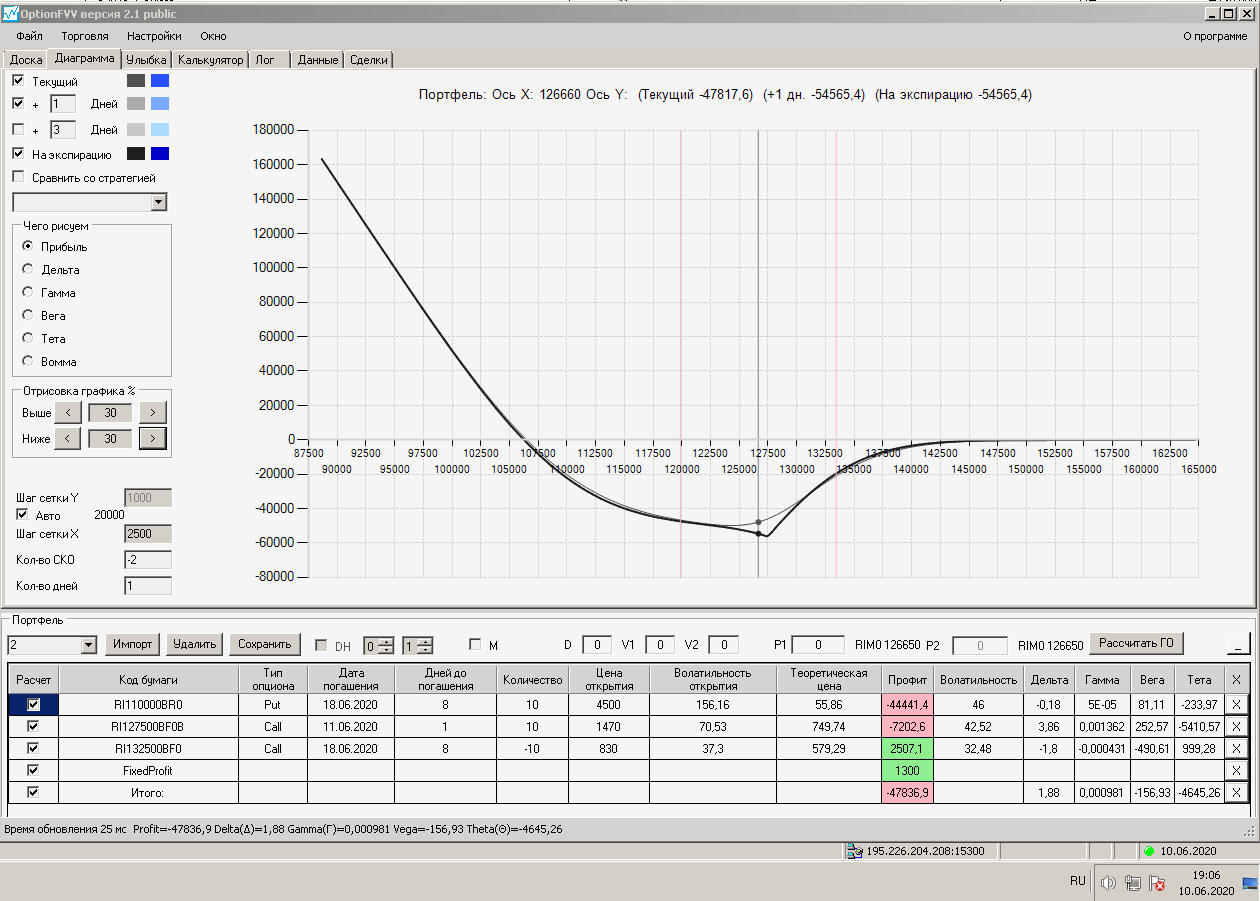Click the RU language indicator in tray

(1077, 881)
